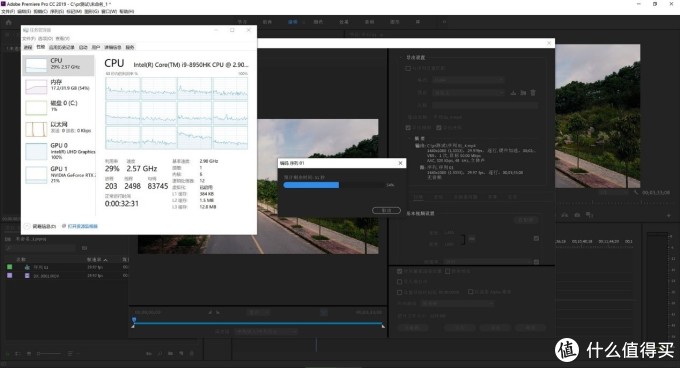The image size is (680, 368).
Task: Toggle Project panel read-only lock icon
Action: click(x=7, y=354)
